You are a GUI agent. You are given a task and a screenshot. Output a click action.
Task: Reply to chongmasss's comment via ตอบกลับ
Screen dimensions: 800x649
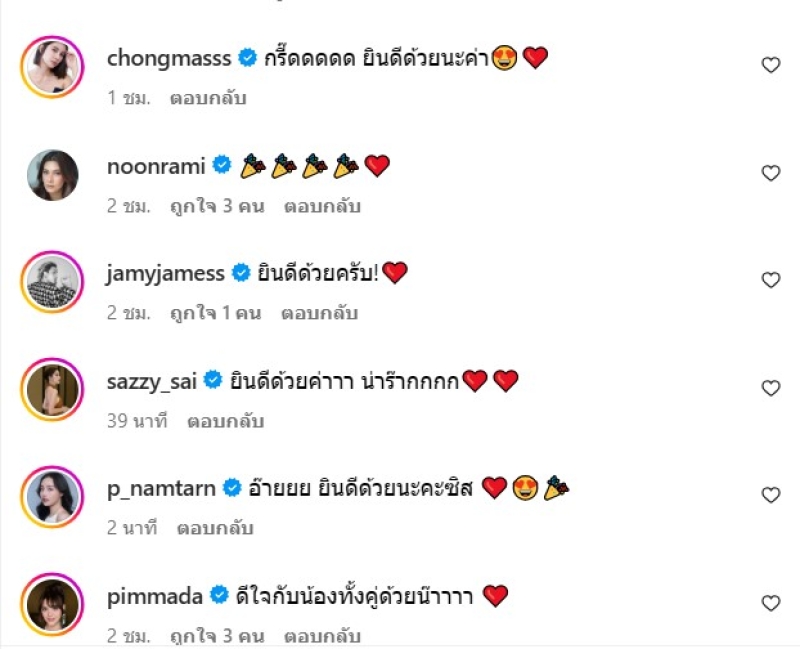tap(208, 98)
